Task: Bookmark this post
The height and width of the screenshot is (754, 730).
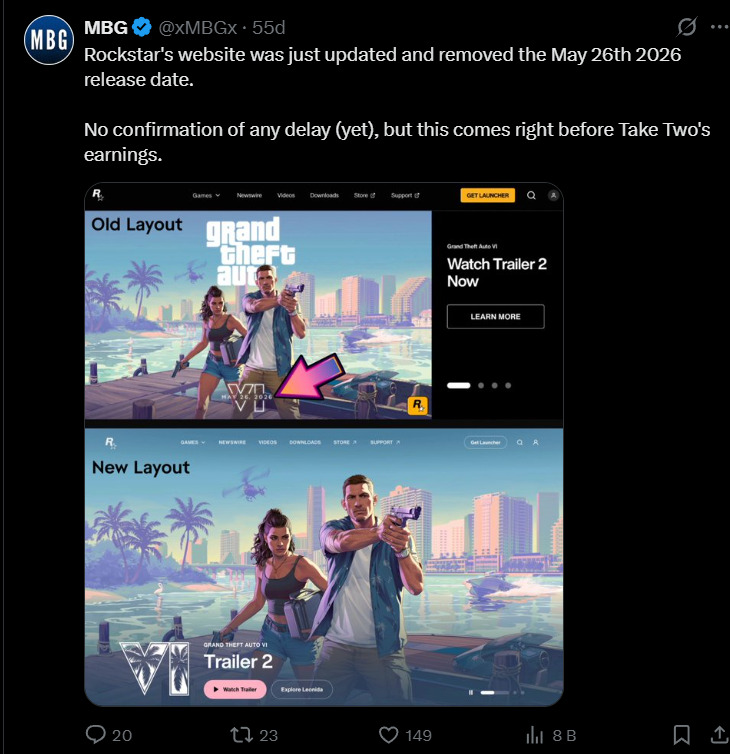Action: tap(680, 735)
